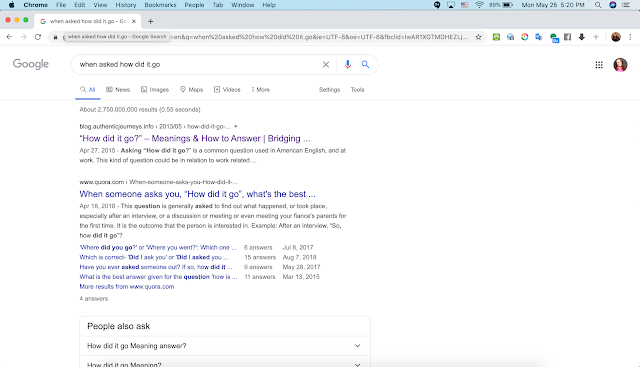The width and height of the screenshot is (640, 367).
Task: Open the Bookmarks menu
Action: tap(160, 5)
